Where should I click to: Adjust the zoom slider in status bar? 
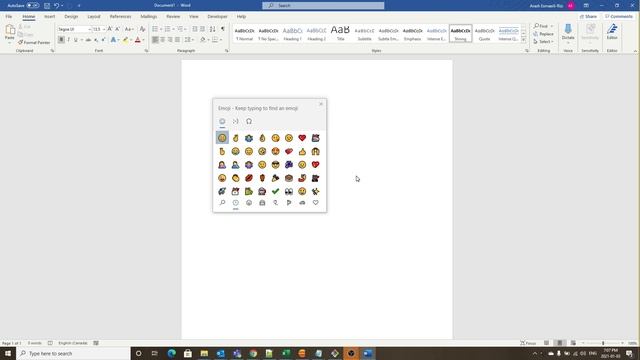coord(603,343)
